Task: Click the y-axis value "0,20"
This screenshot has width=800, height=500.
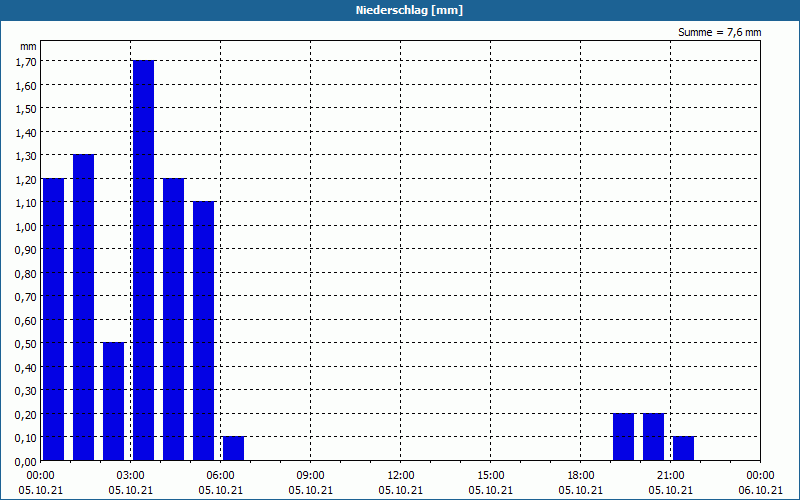Action: (27, 414)
